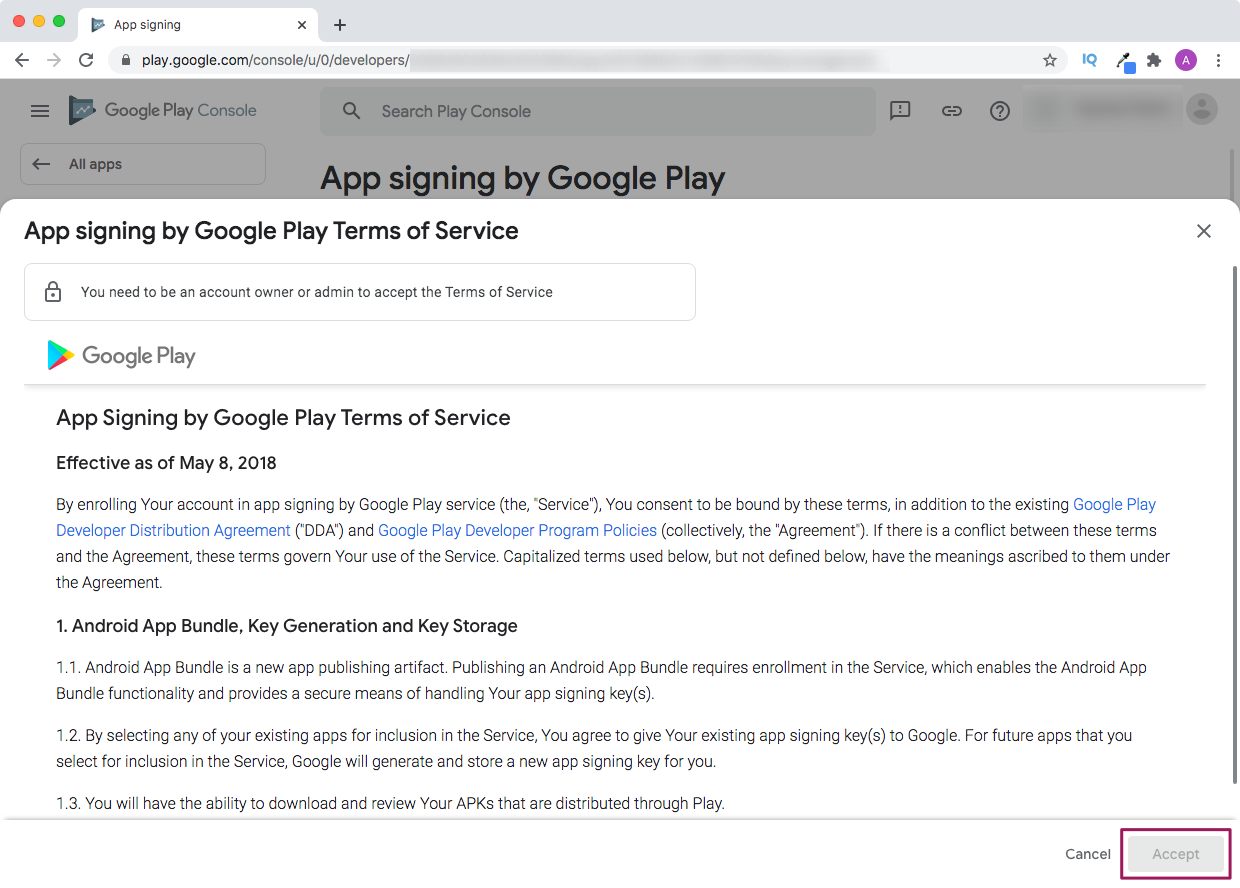Click the browser back arrow

tap(22, 60)
